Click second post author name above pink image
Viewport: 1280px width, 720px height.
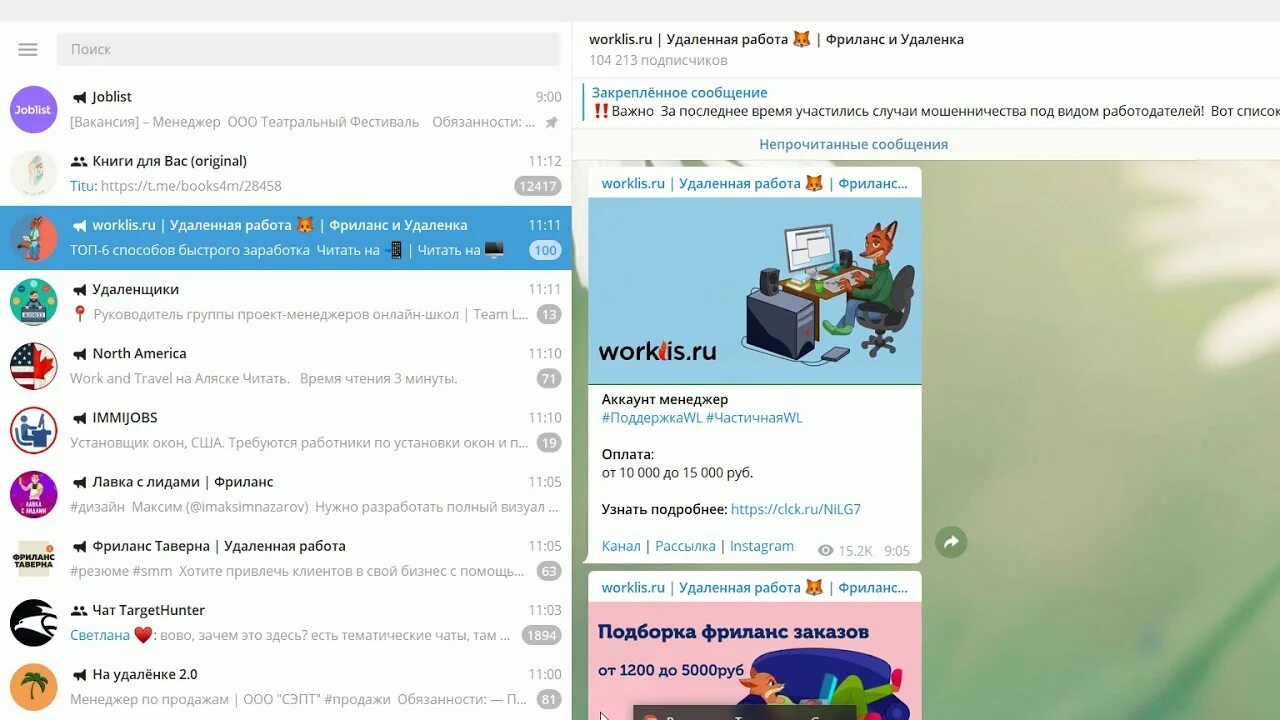click(754, 587)
